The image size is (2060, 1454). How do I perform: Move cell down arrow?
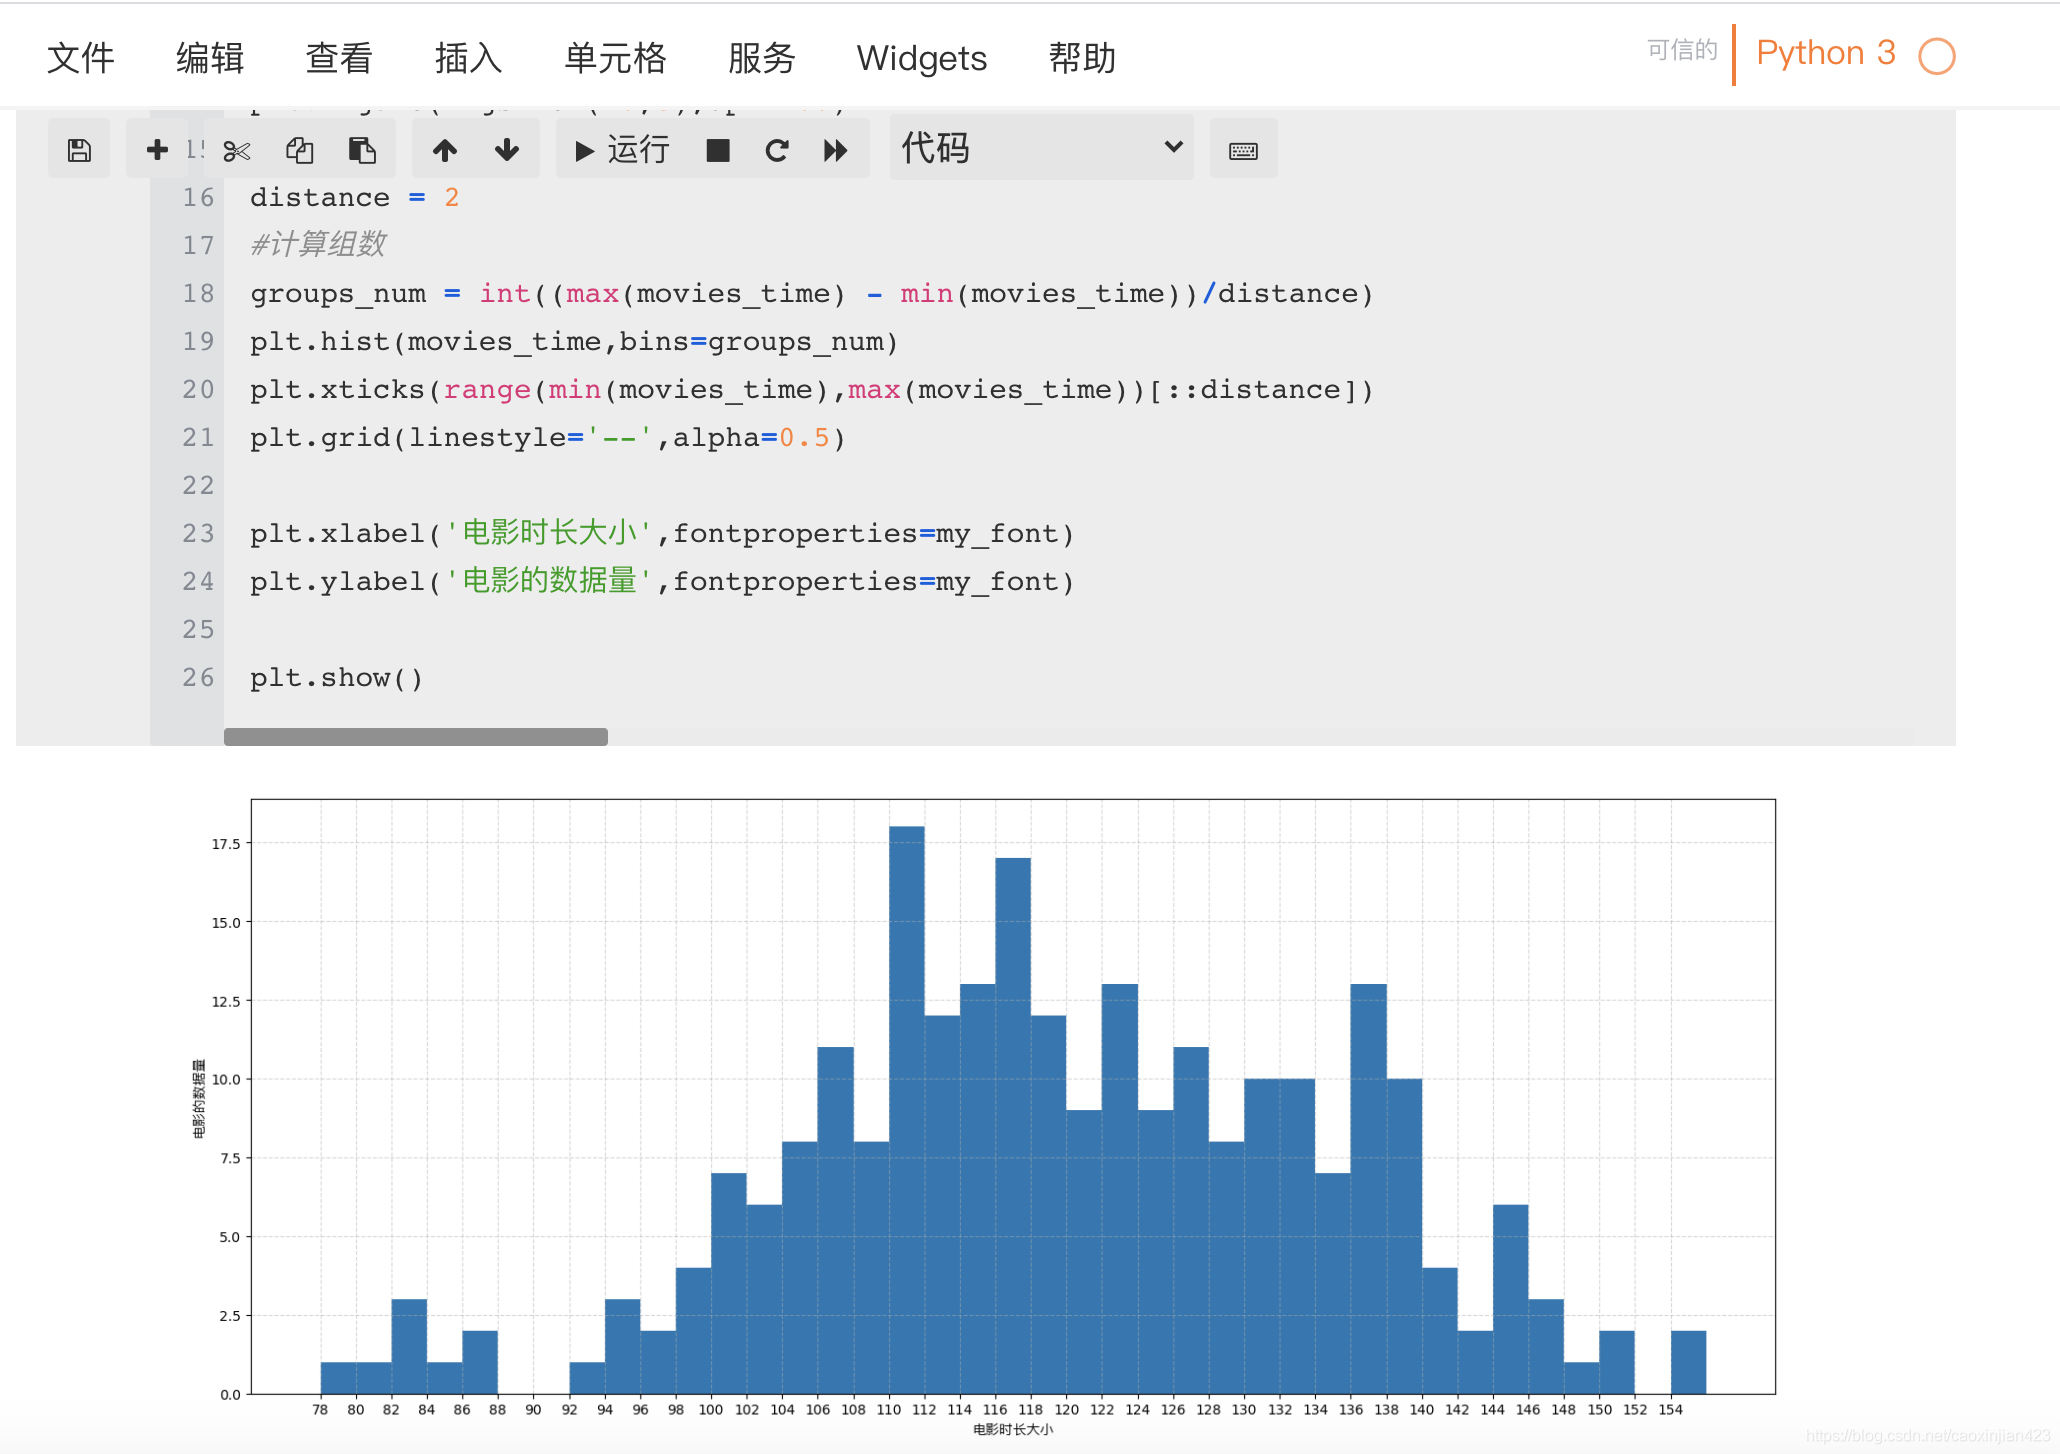point(507,150)
